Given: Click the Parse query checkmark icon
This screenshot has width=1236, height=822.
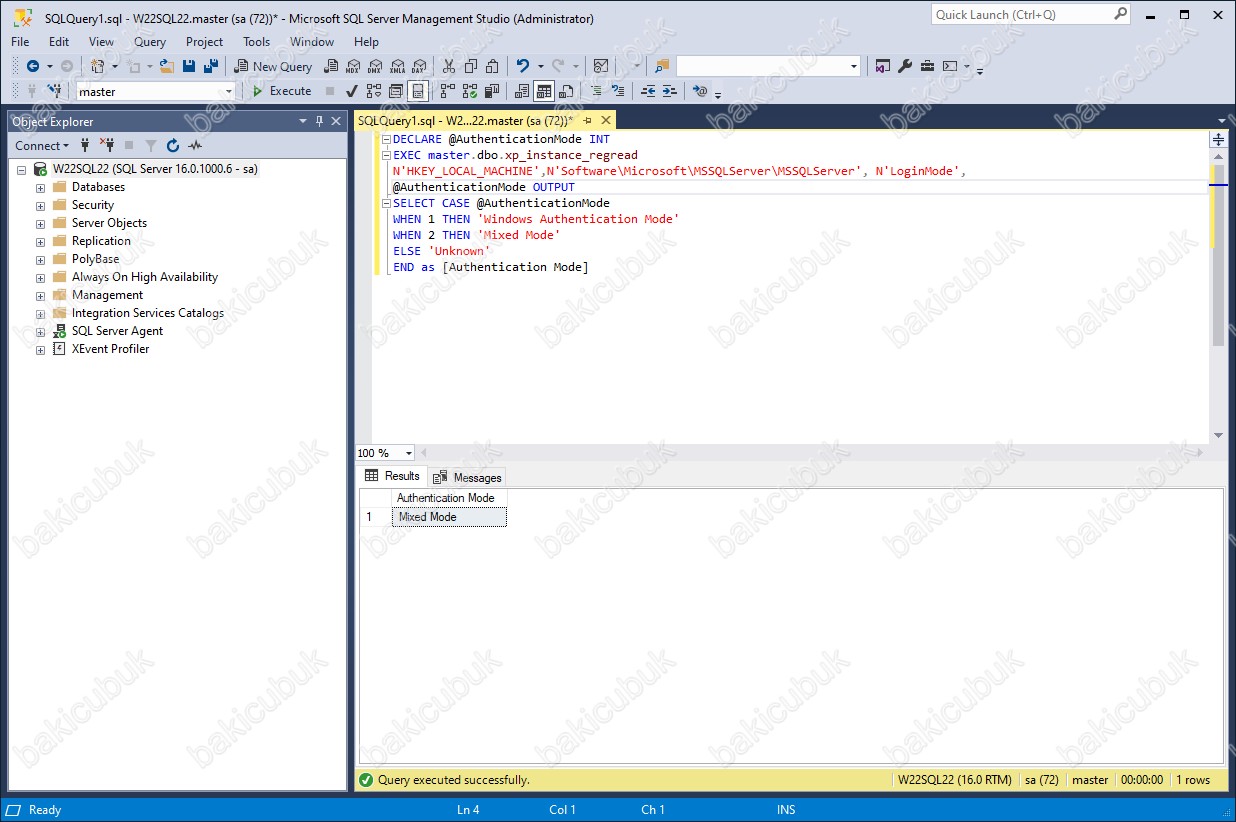Looking at the screenshot, I should [x=352, y=91].
